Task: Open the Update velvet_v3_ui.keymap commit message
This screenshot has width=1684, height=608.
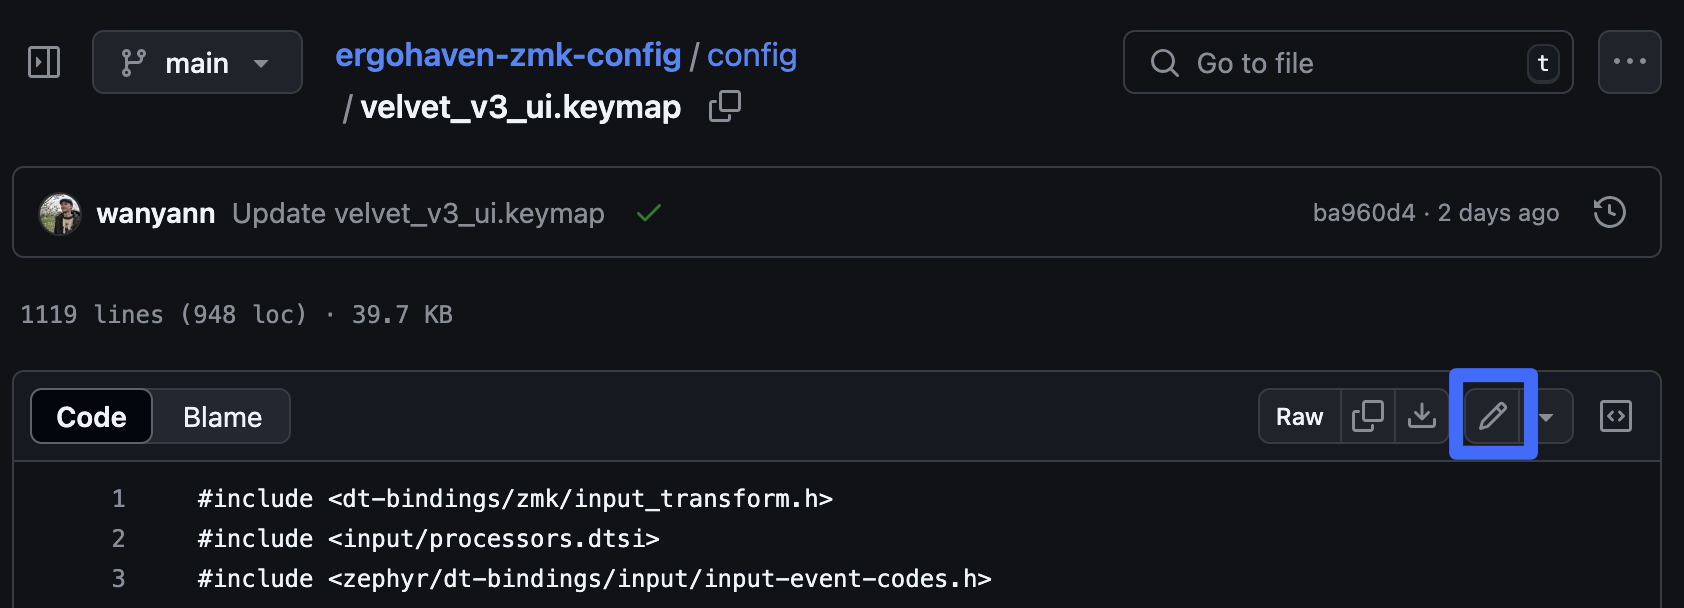Action: (x=418, y=213)
